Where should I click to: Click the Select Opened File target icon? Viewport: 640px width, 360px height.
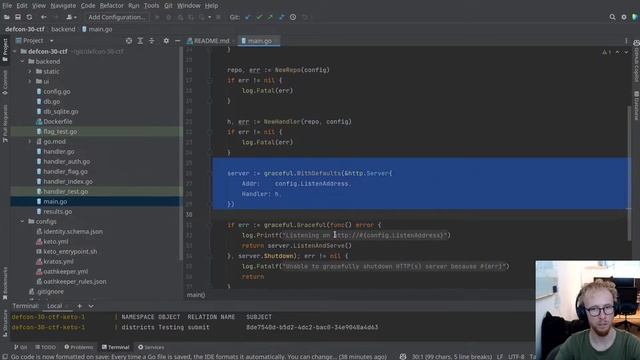[129, 41]
